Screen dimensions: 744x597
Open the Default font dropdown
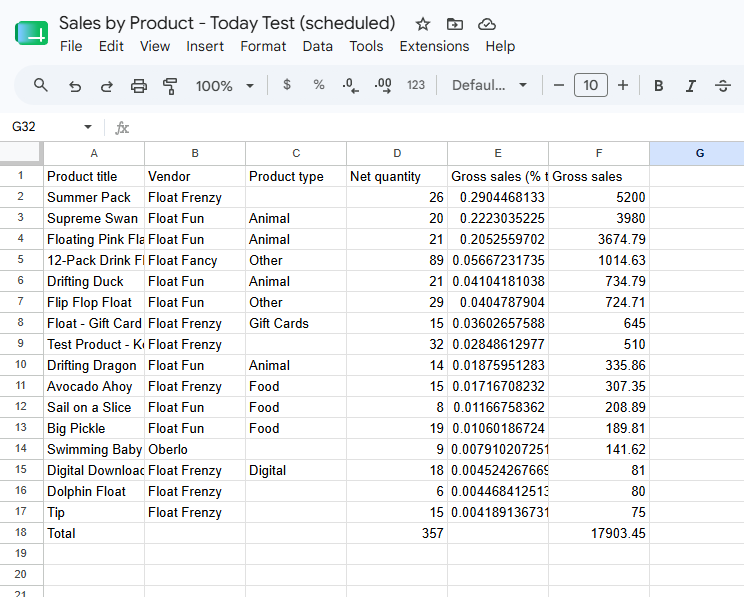click(x=489, y=85)
